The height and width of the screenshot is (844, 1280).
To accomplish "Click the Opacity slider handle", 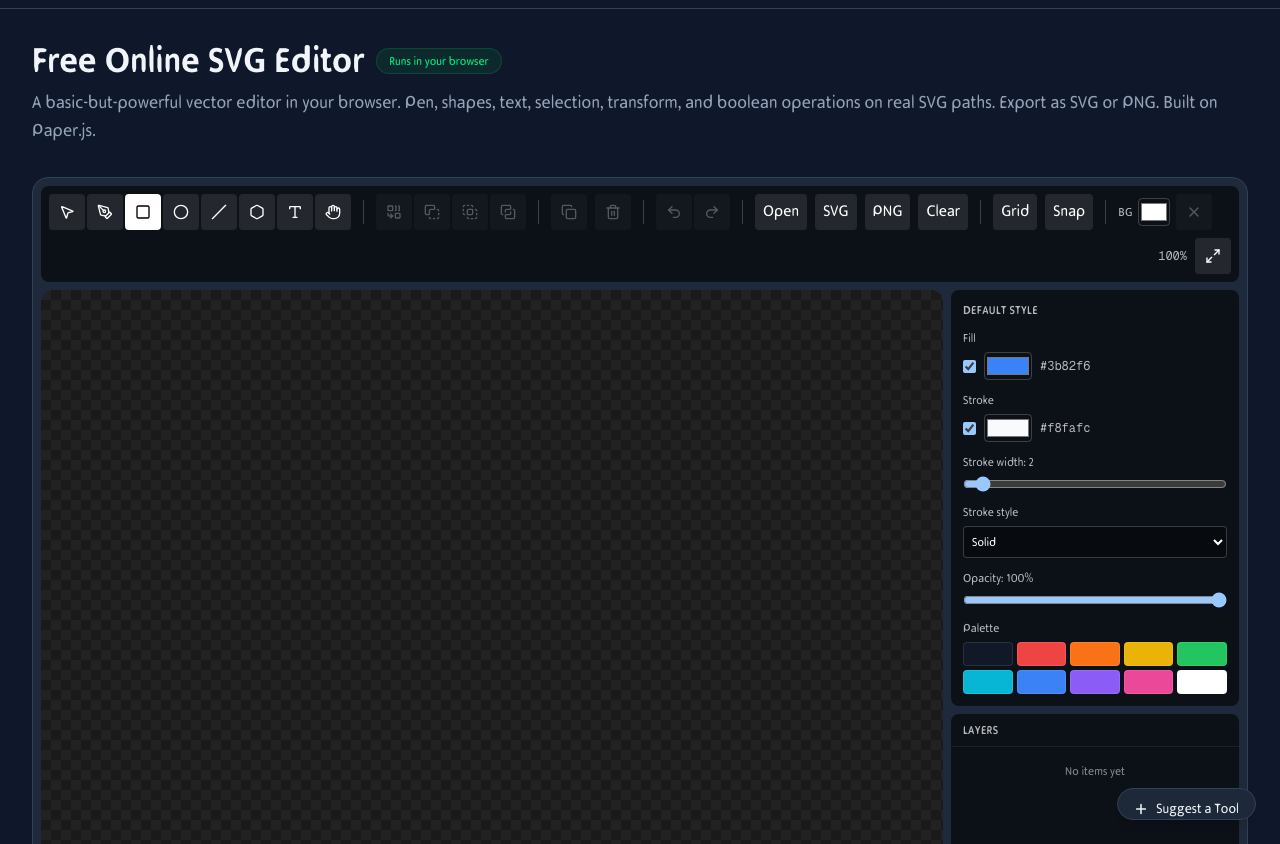I will click(x=1219, y=600).
